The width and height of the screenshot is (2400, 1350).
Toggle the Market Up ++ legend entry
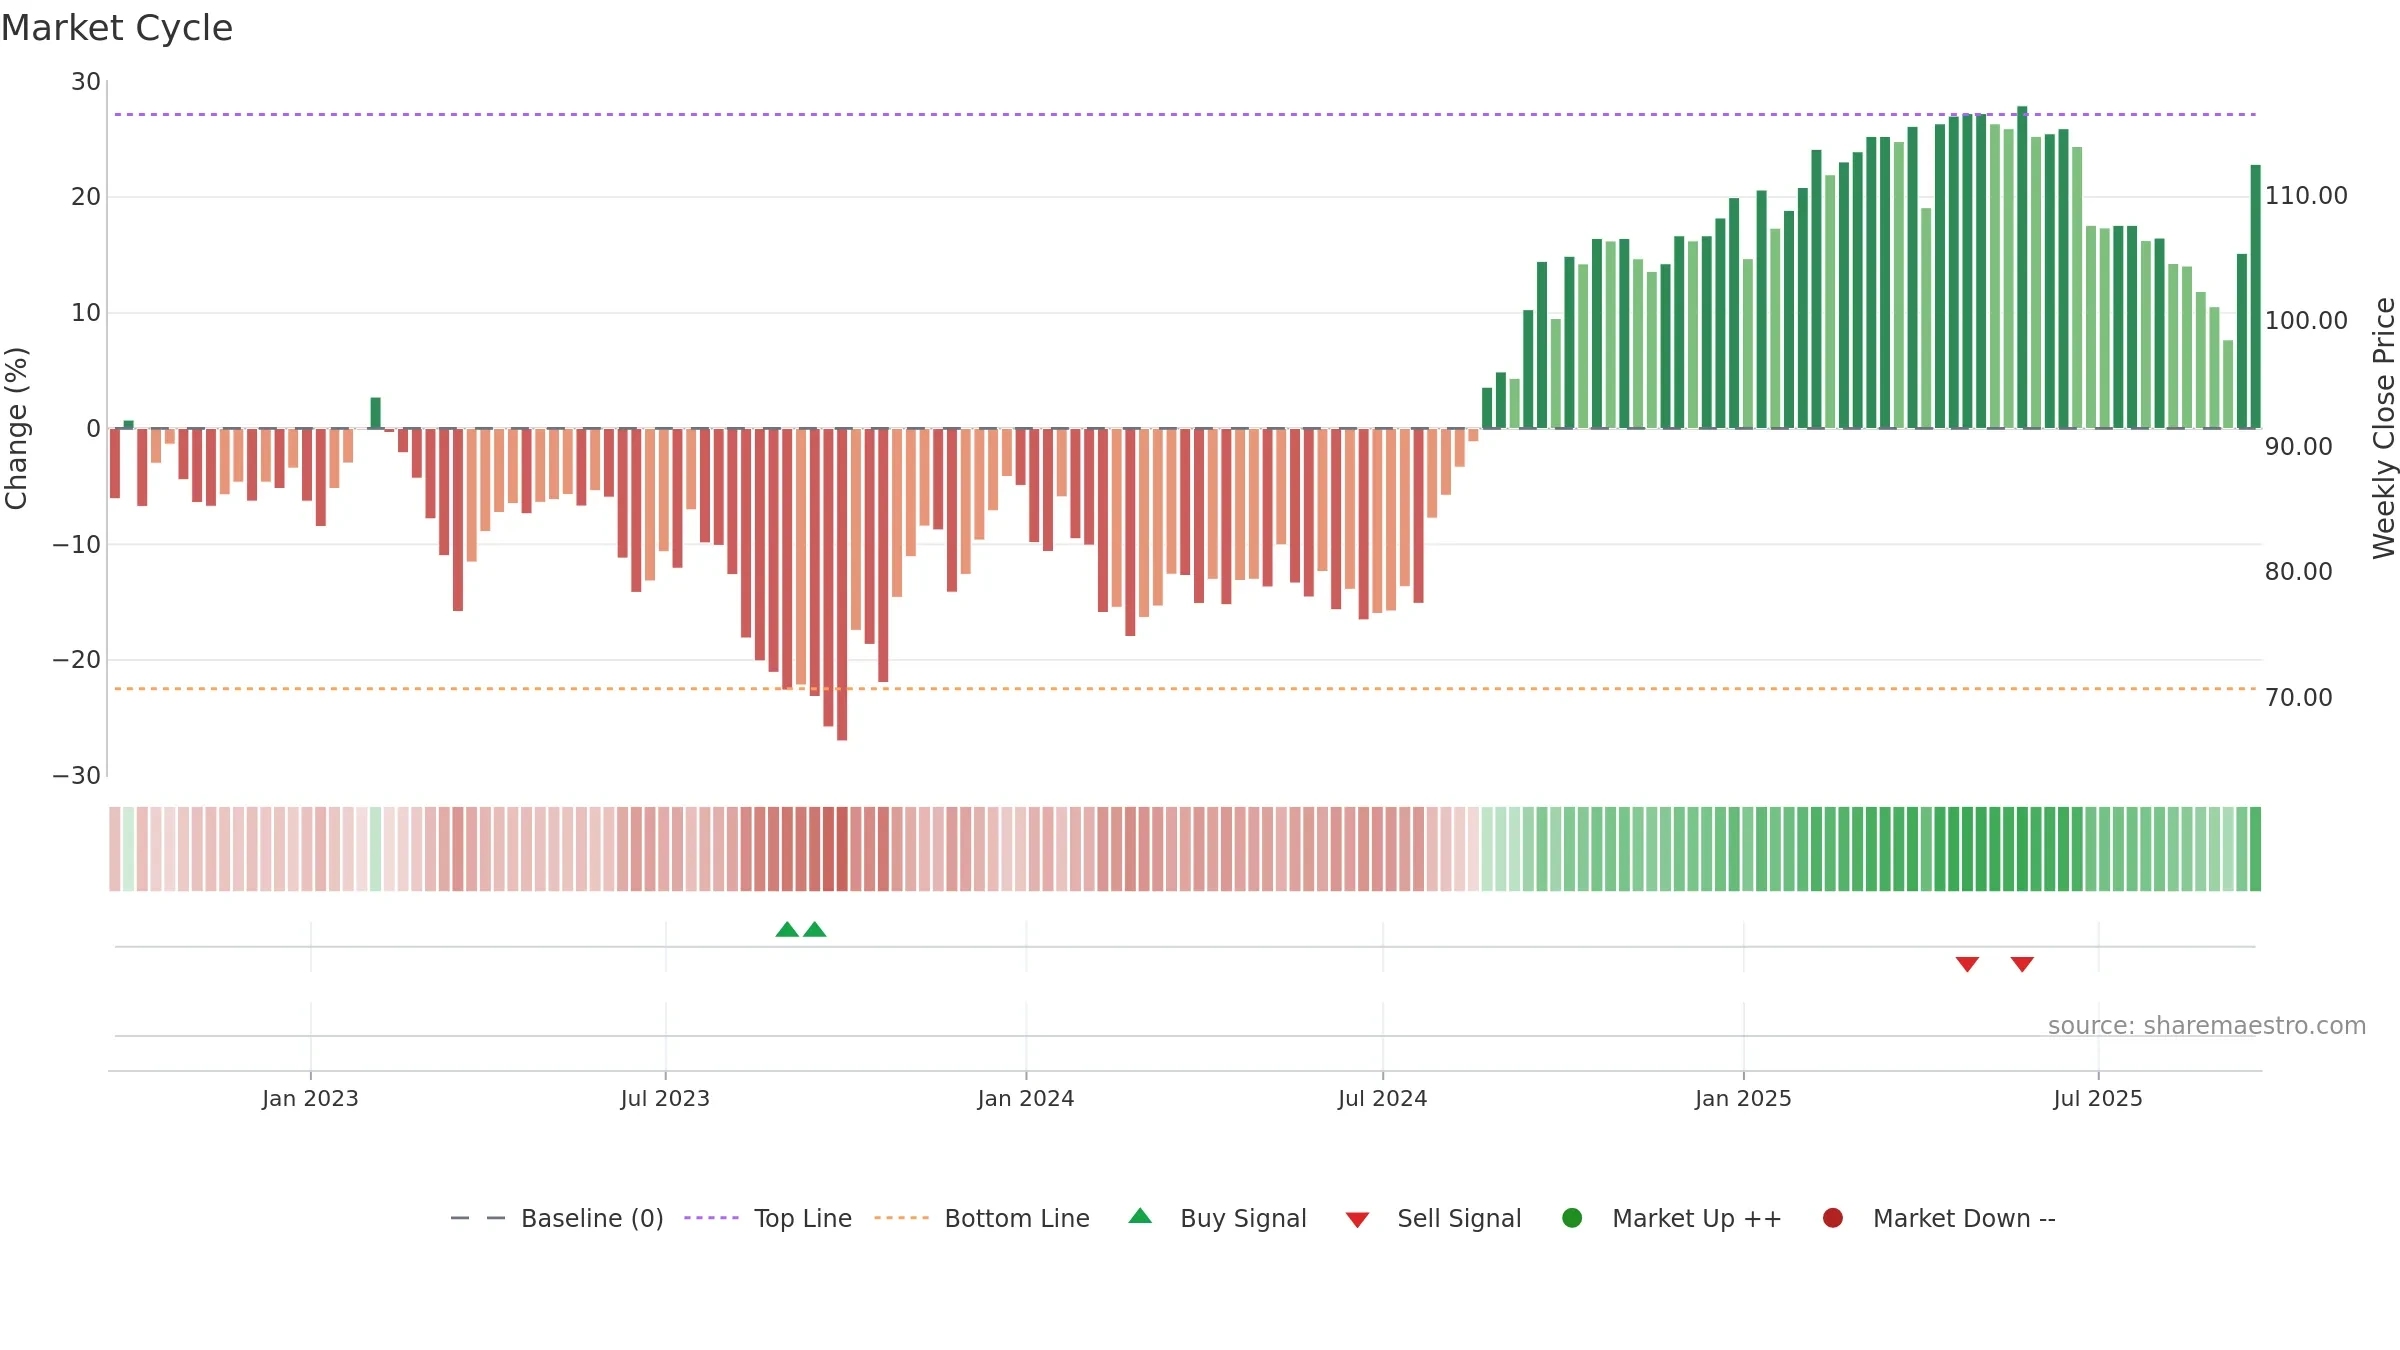(1671, 1218)
